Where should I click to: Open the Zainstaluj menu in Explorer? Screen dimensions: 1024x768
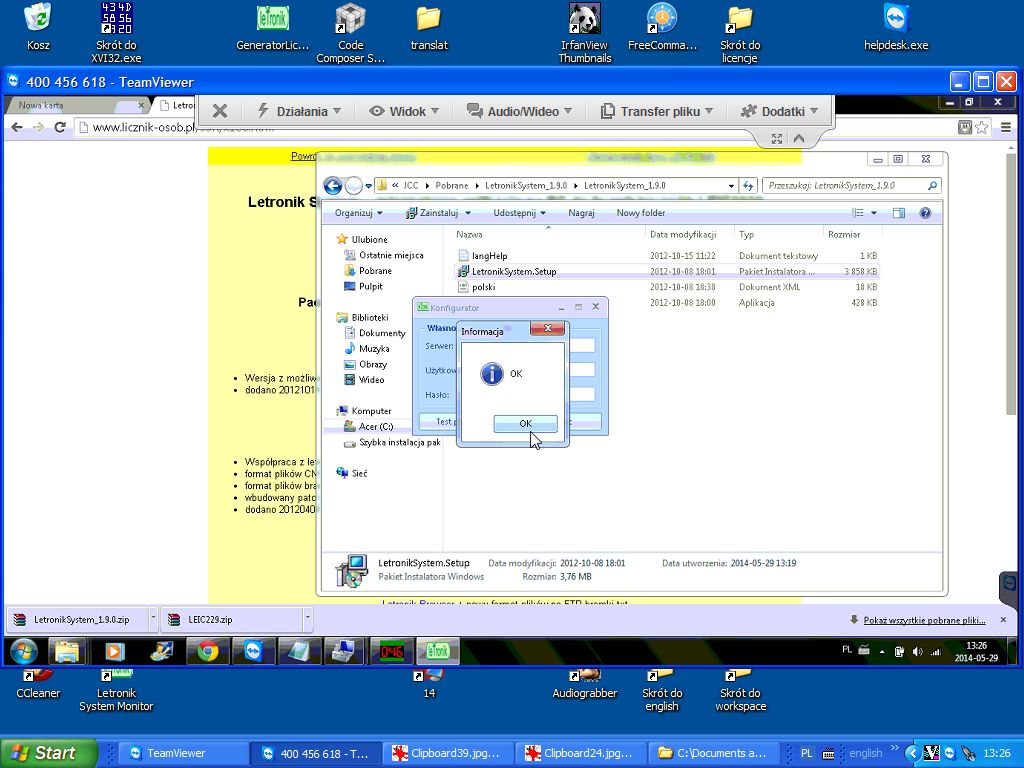[438, 213]
